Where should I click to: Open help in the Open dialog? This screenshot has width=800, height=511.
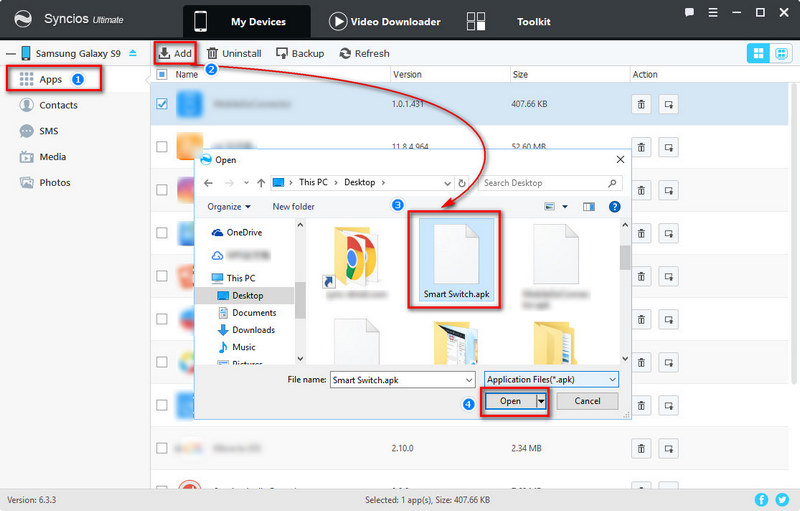615,207
